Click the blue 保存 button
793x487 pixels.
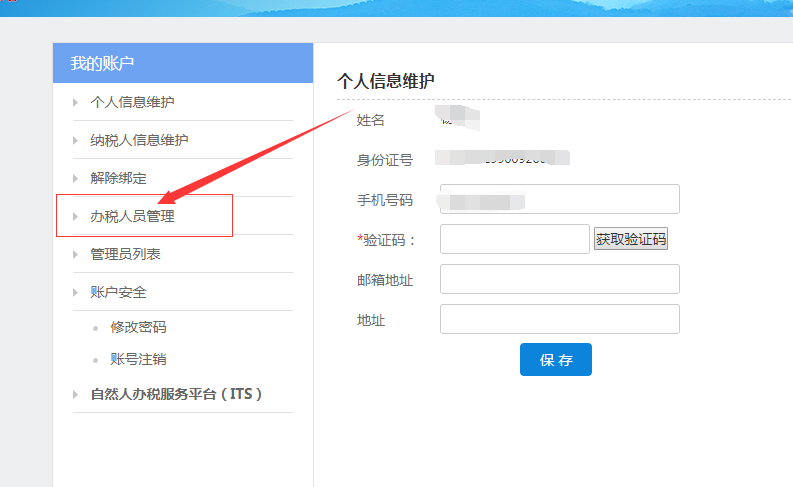pos(555,360)
